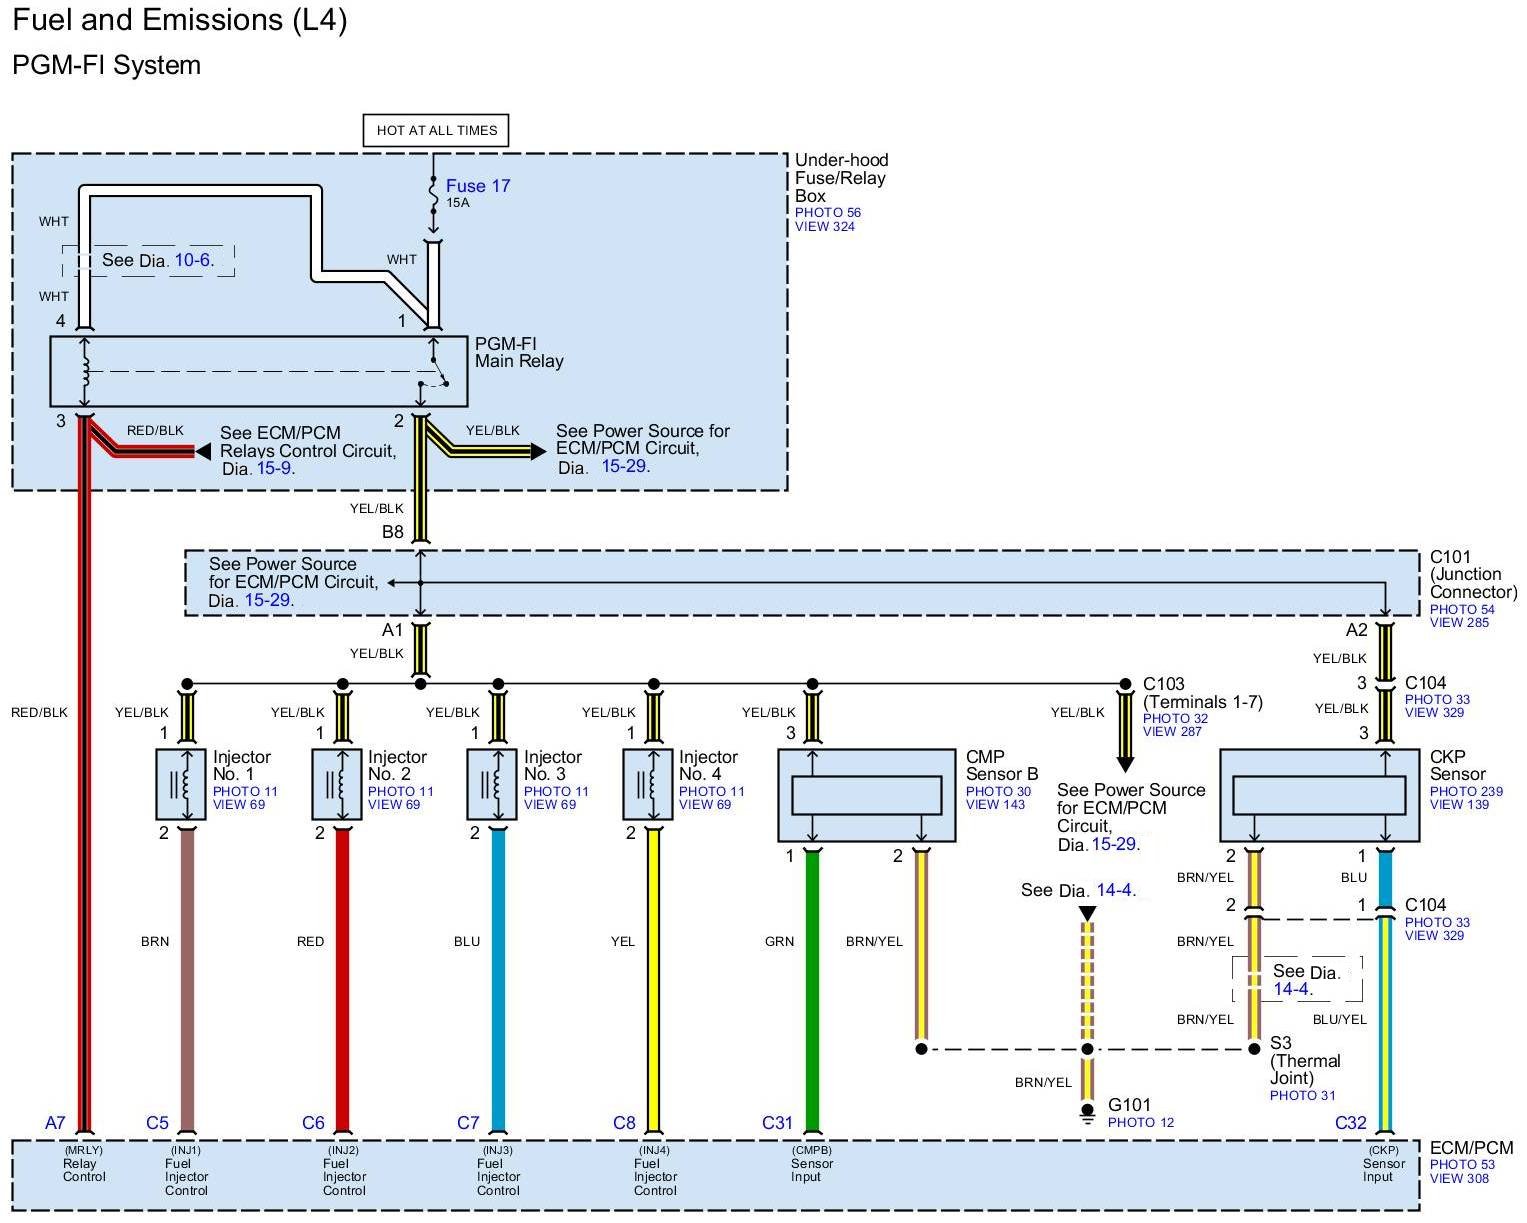
Task: Click the S3 thermal joint splice dot
Action: tap(1254, 1049)
